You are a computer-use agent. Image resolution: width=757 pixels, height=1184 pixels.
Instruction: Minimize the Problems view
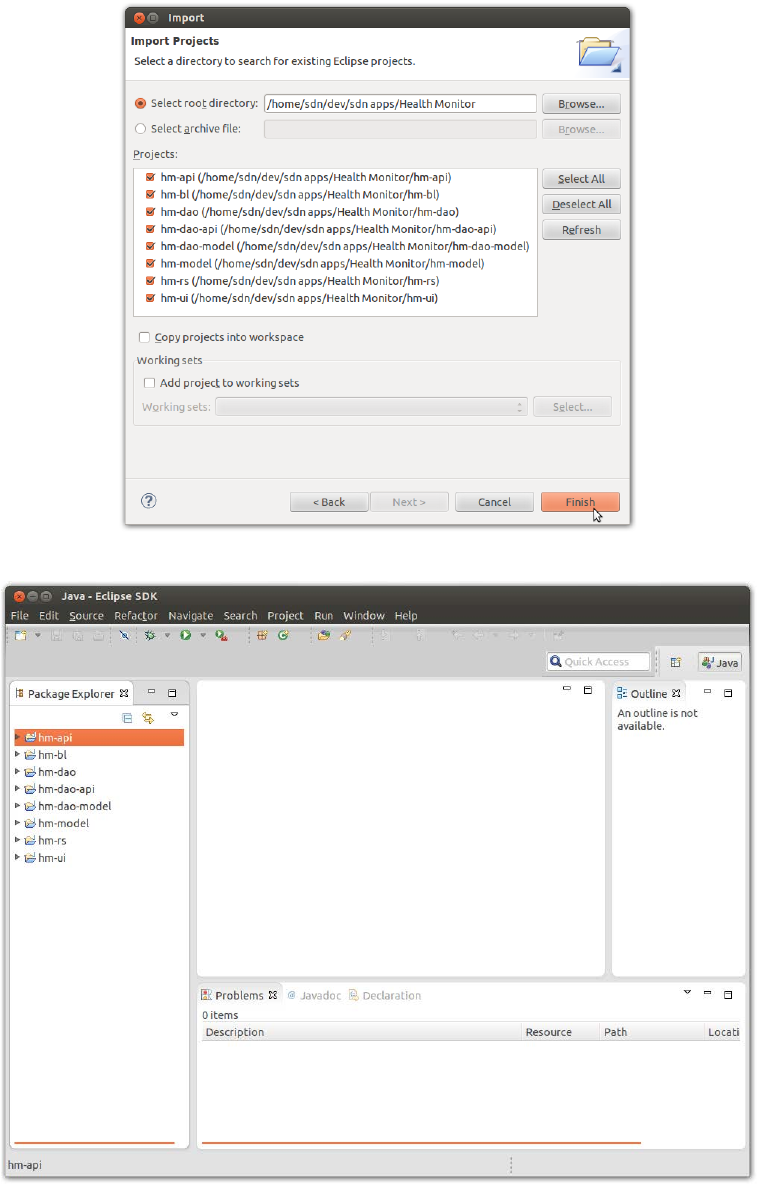click(707, 993)
